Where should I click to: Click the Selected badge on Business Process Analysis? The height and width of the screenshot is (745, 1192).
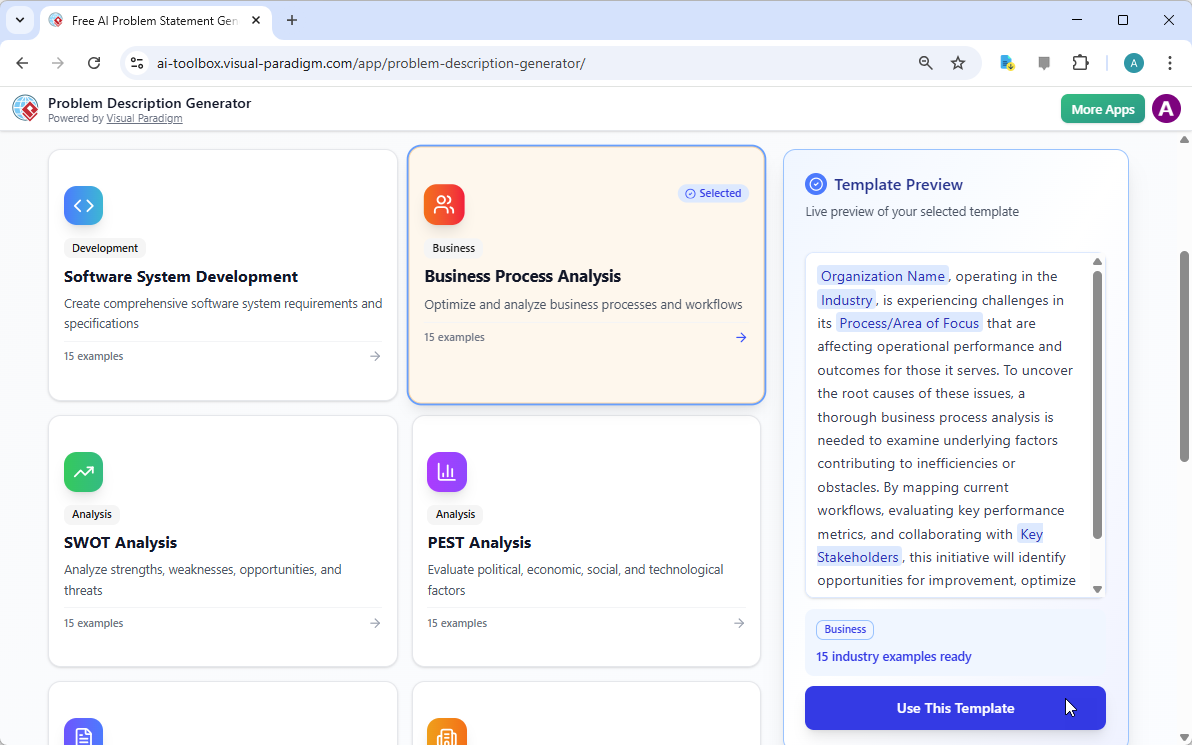point(713,193)
